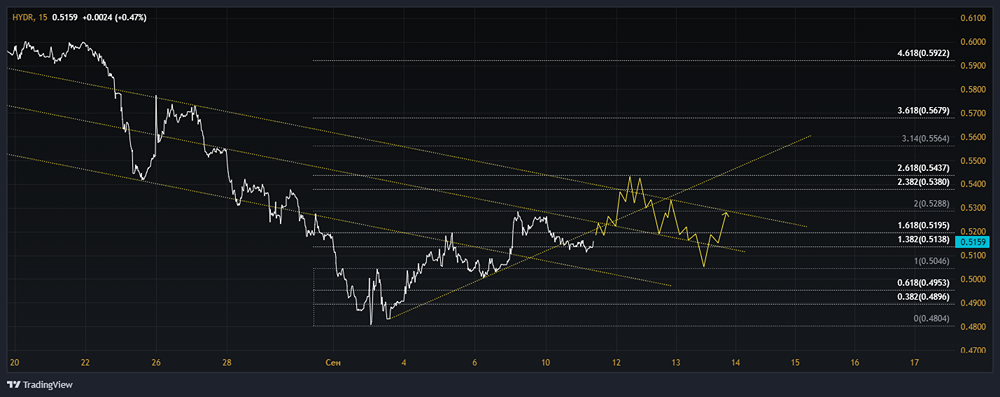The image size is (1000, 397).
Task: Click the 0.5600 price axis label
Action: coord(973,137)
